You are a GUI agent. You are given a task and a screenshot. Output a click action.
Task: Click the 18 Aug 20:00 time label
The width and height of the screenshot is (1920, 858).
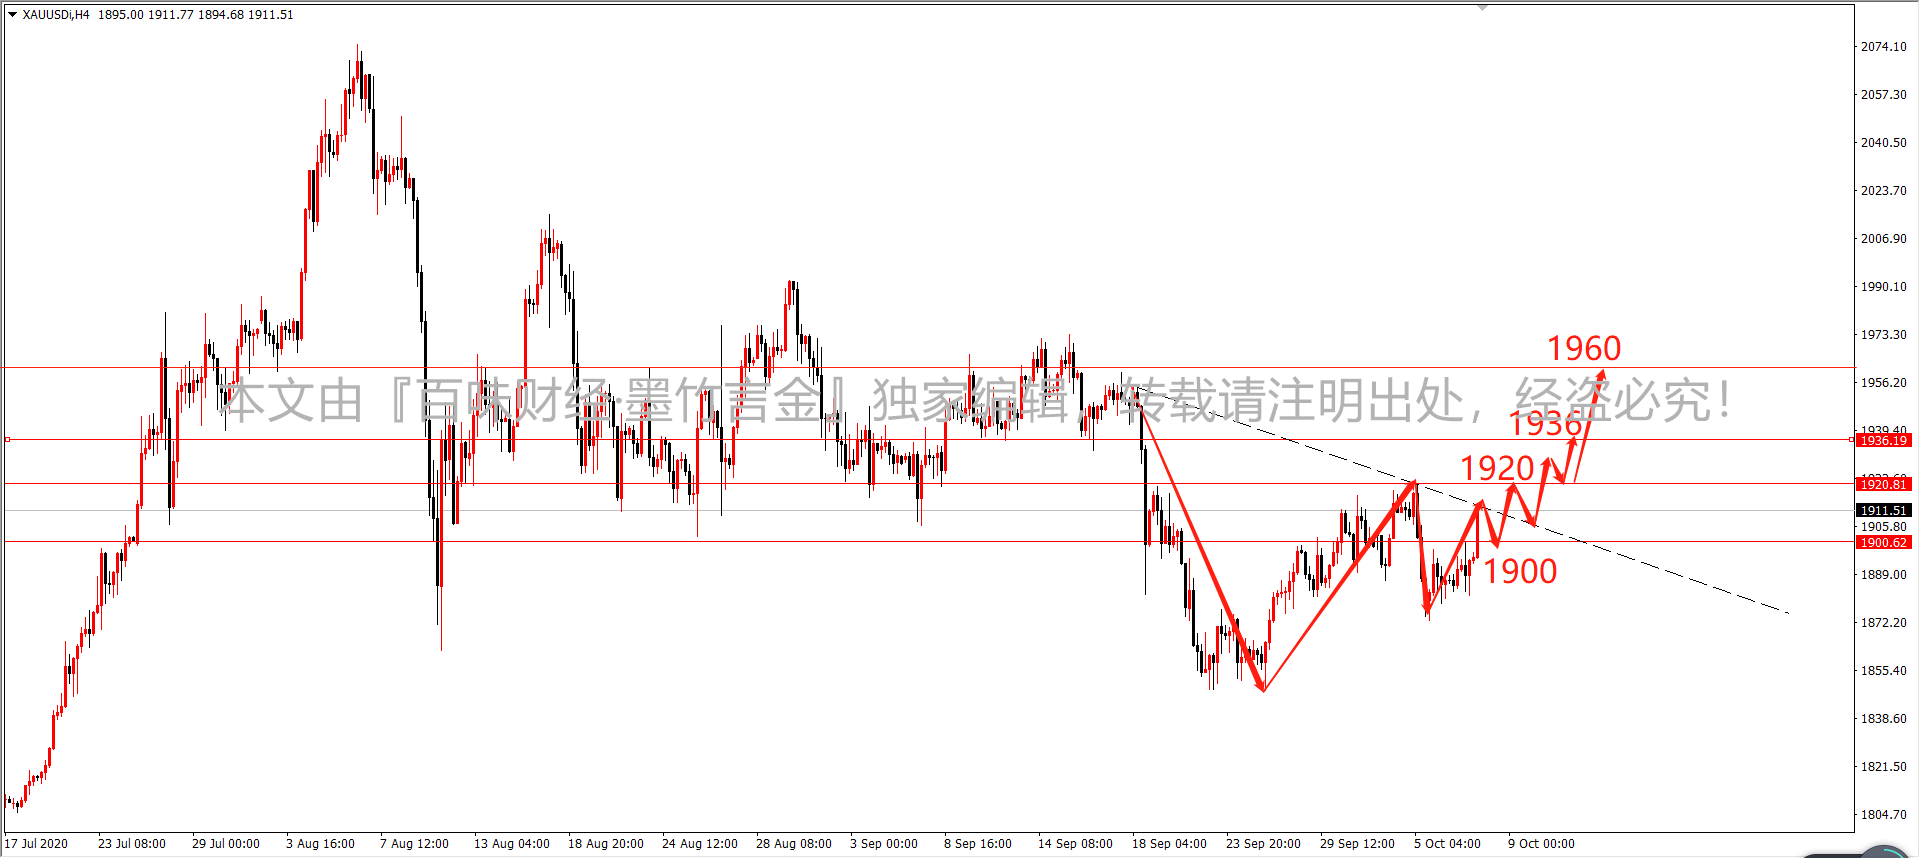pos(606,844)
